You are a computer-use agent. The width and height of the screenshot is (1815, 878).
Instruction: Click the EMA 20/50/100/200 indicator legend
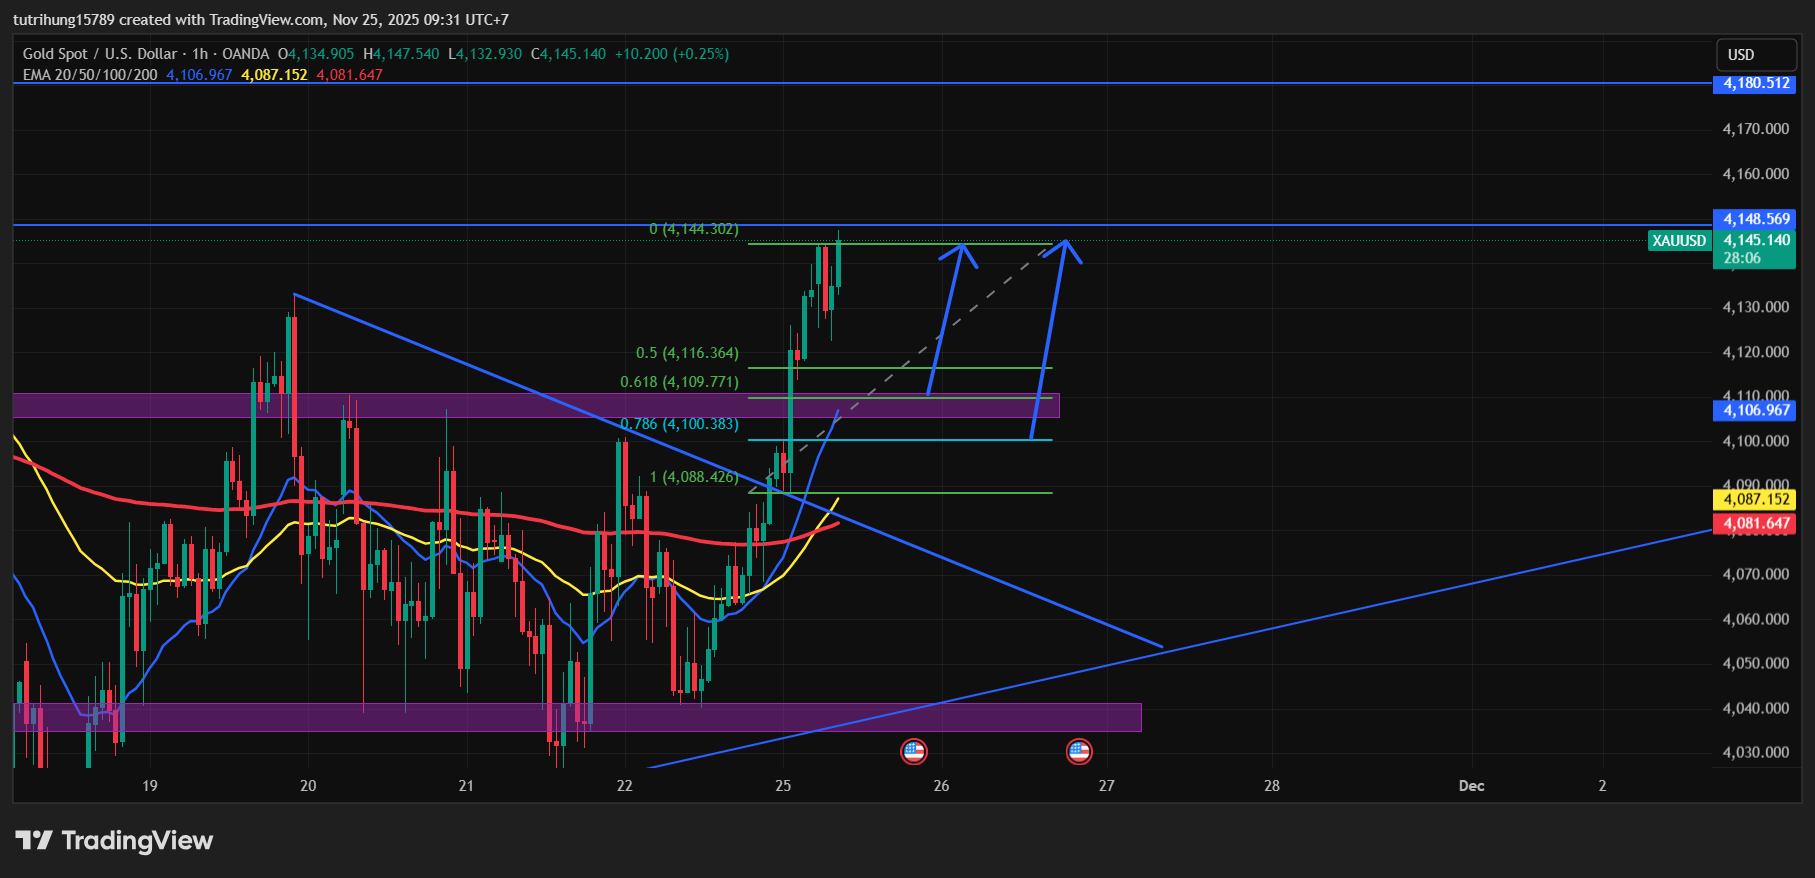pyautogui.click(x=90, y=75)
